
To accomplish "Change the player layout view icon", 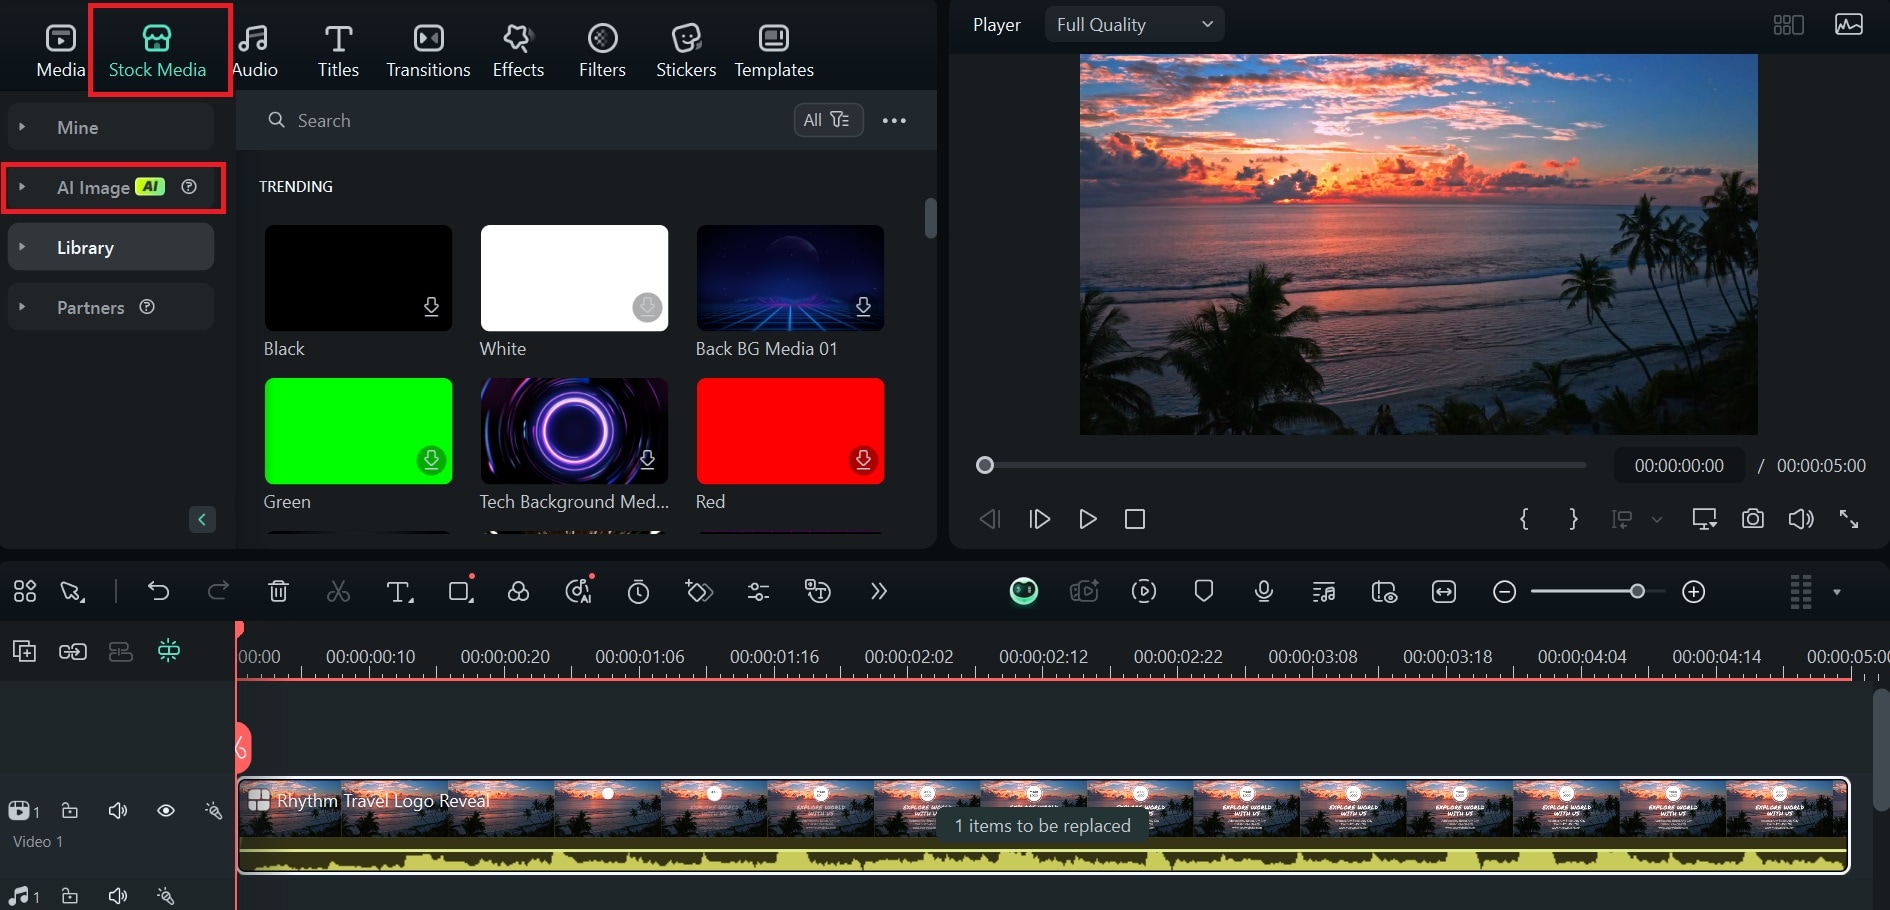I will tap(1788, 25).
